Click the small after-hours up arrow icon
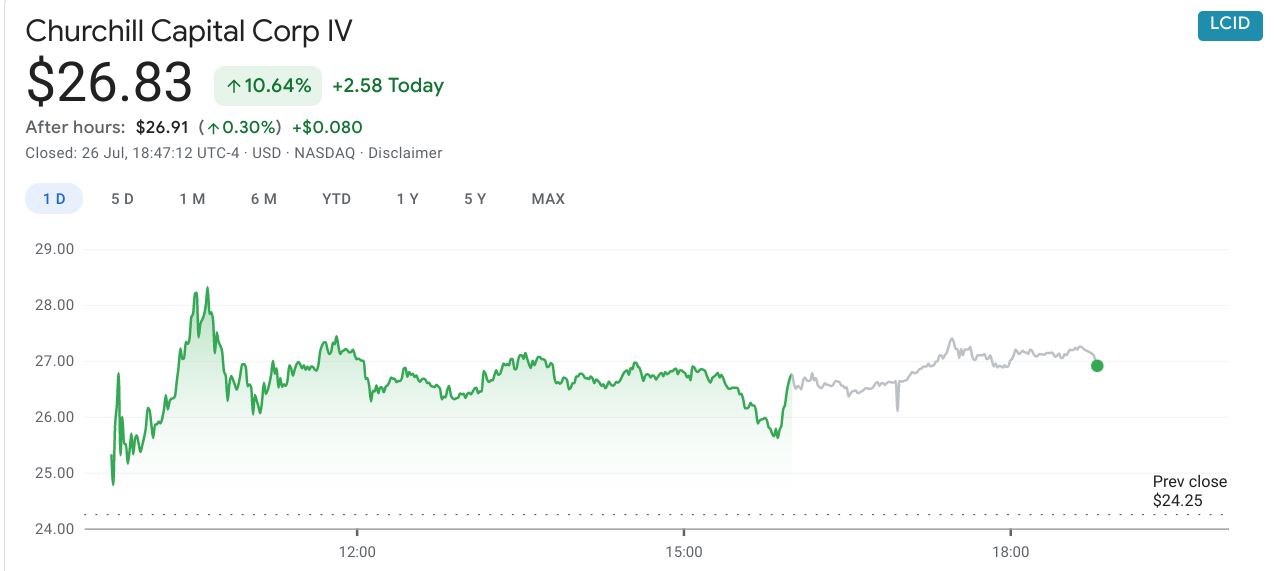This screenshot has height=571, width=1274. tap(212, 128)
